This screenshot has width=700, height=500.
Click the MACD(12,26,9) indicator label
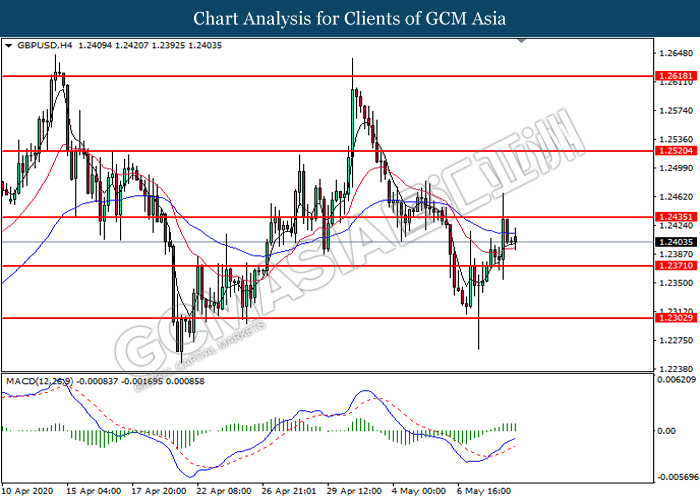tap(39, 381)
